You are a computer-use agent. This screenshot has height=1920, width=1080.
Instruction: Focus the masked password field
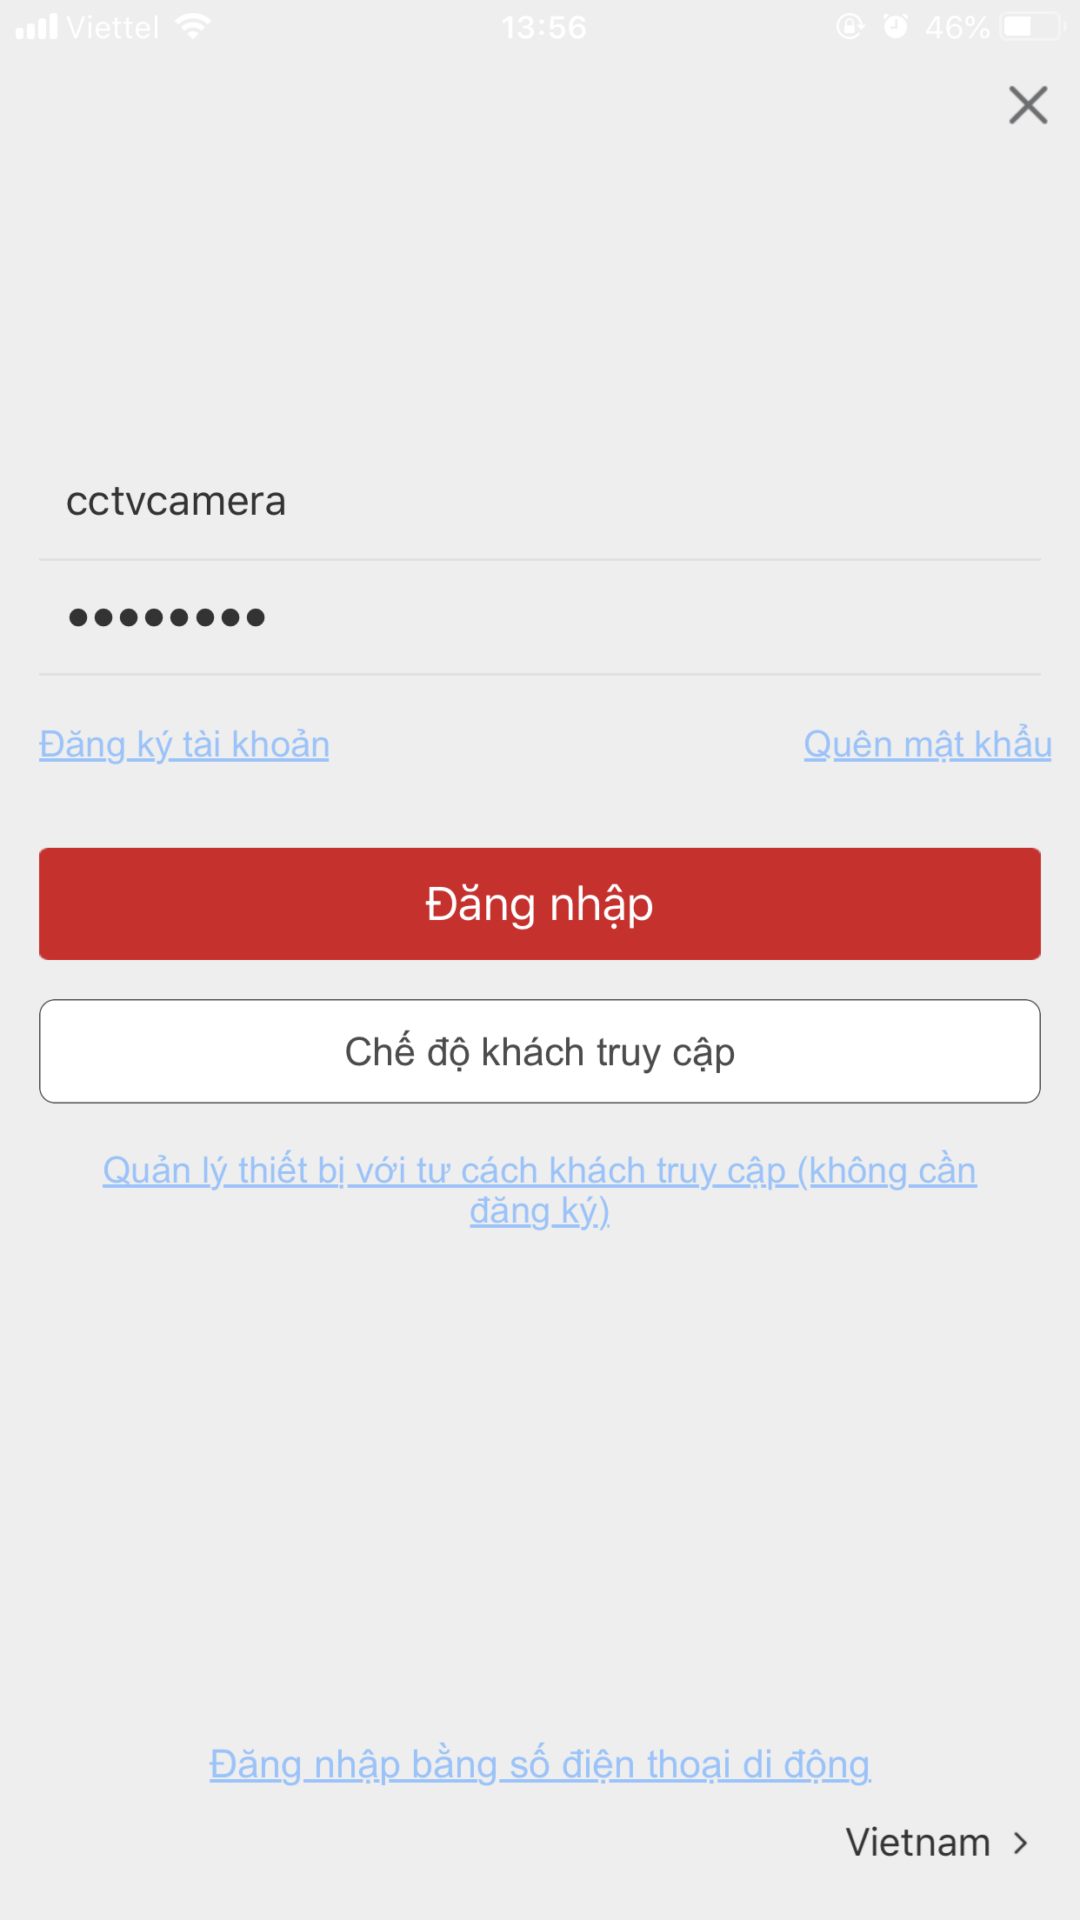pos(540,617)
